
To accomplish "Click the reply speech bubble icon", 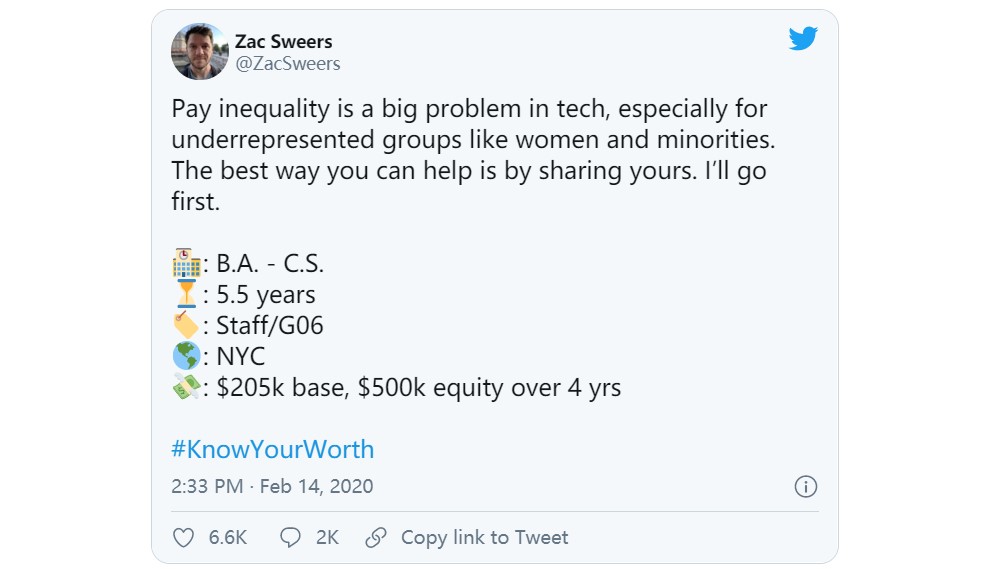I will (x=290, y=538).
